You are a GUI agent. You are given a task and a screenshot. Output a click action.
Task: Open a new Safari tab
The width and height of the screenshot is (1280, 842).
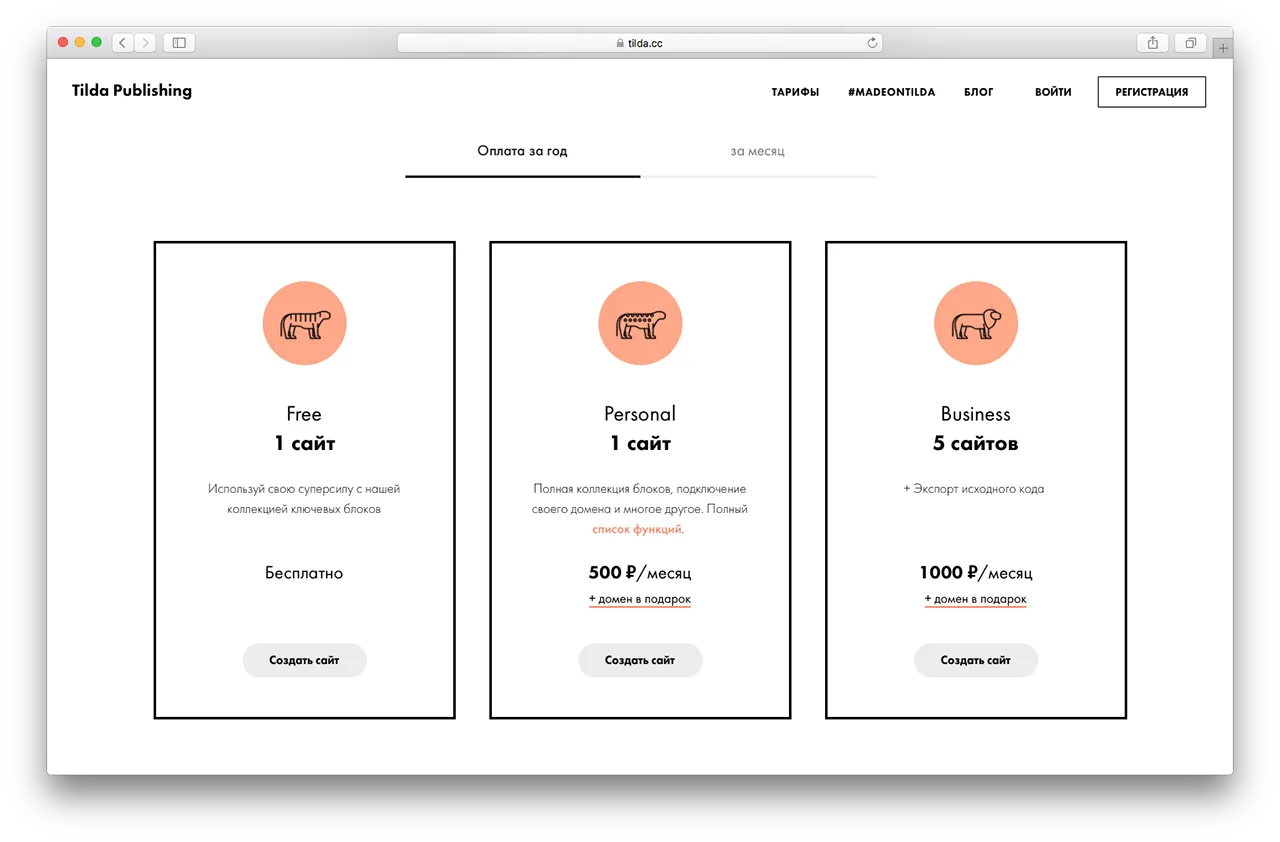1223,47
